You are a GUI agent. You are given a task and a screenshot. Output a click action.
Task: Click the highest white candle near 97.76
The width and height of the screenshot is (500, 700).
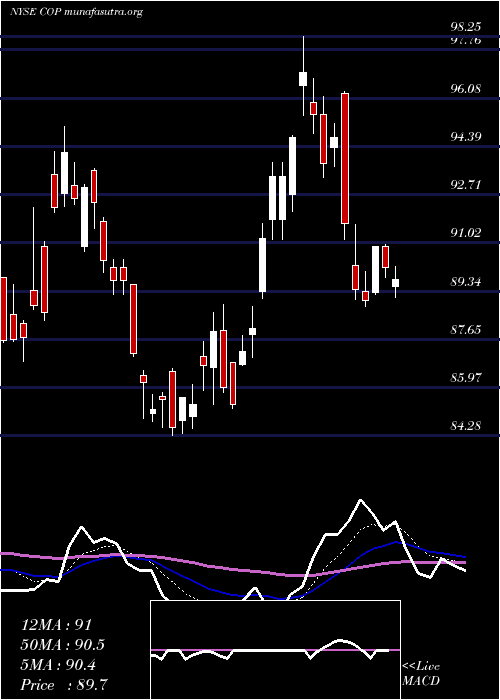tap(303, 79)
